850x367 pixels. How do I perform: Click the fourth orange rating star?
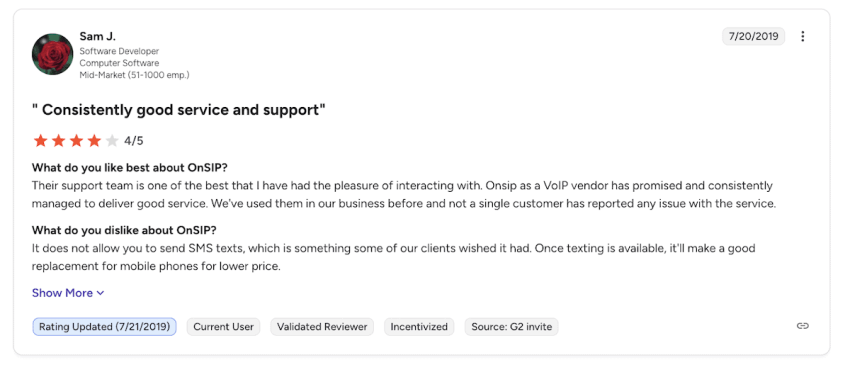pyautogui.click(x=94, y=141)
